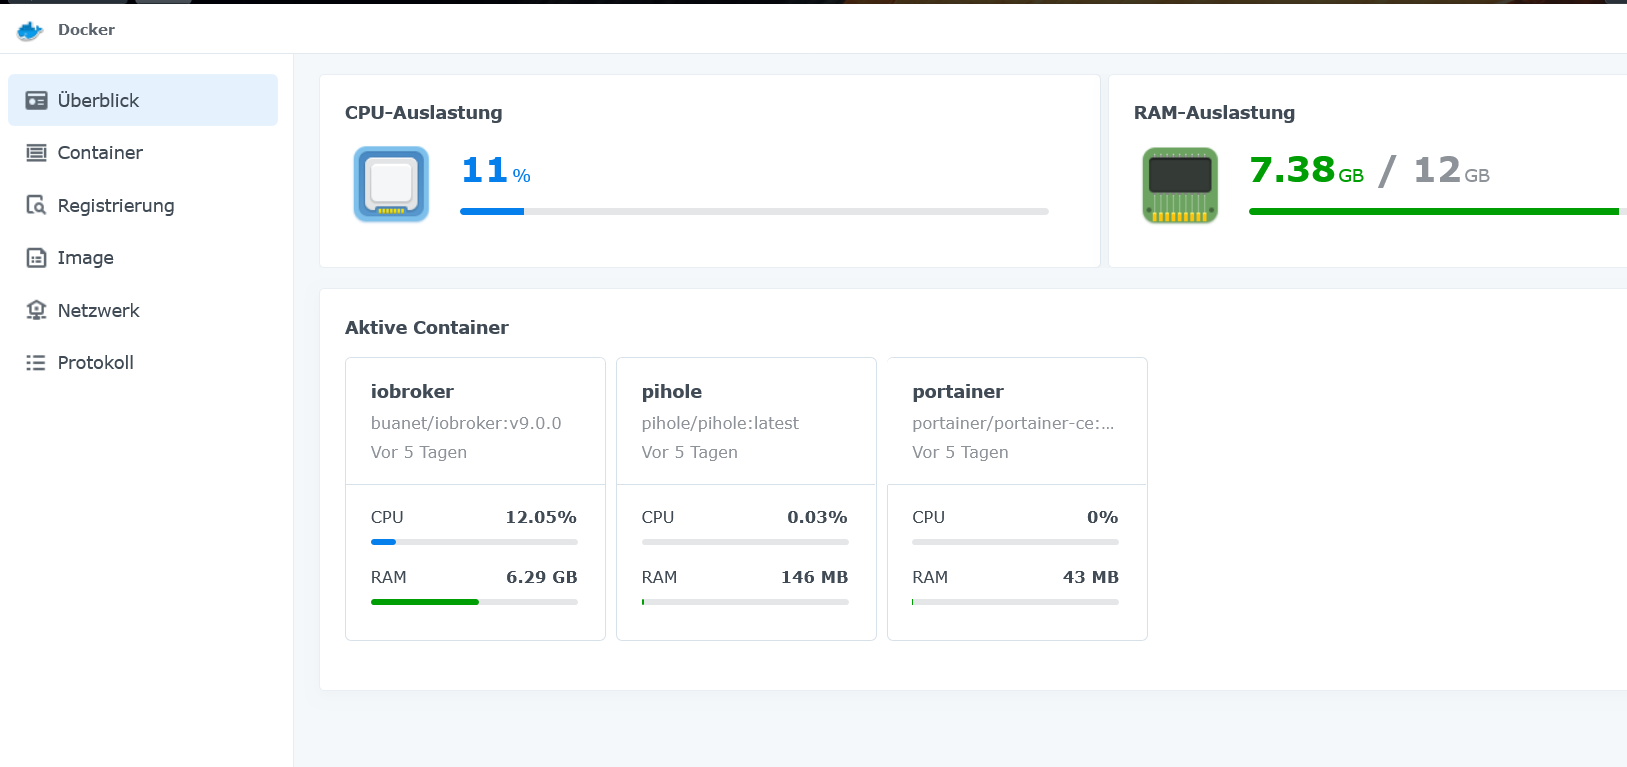
Task: Open the Netzwerk section
Action: (x=143, y=310)
